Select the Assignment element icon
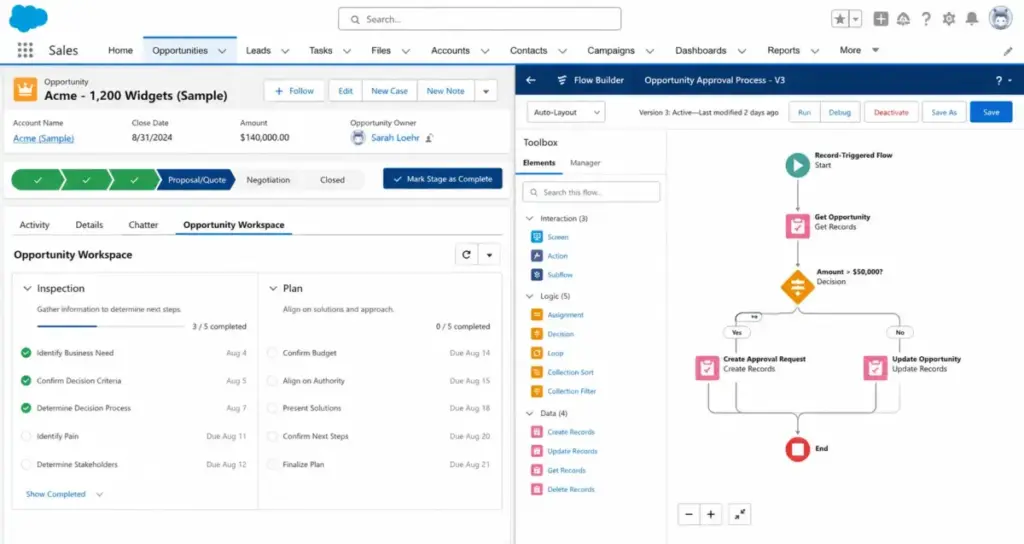 click(537, 315)
